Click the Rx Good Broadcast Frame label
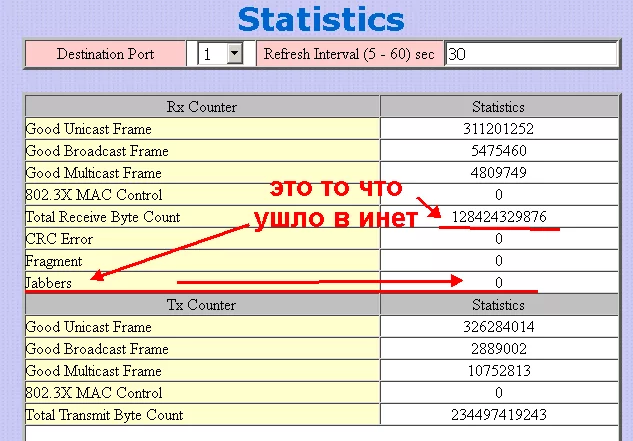The width and height of the screenshot is (633, 441). 97,151
